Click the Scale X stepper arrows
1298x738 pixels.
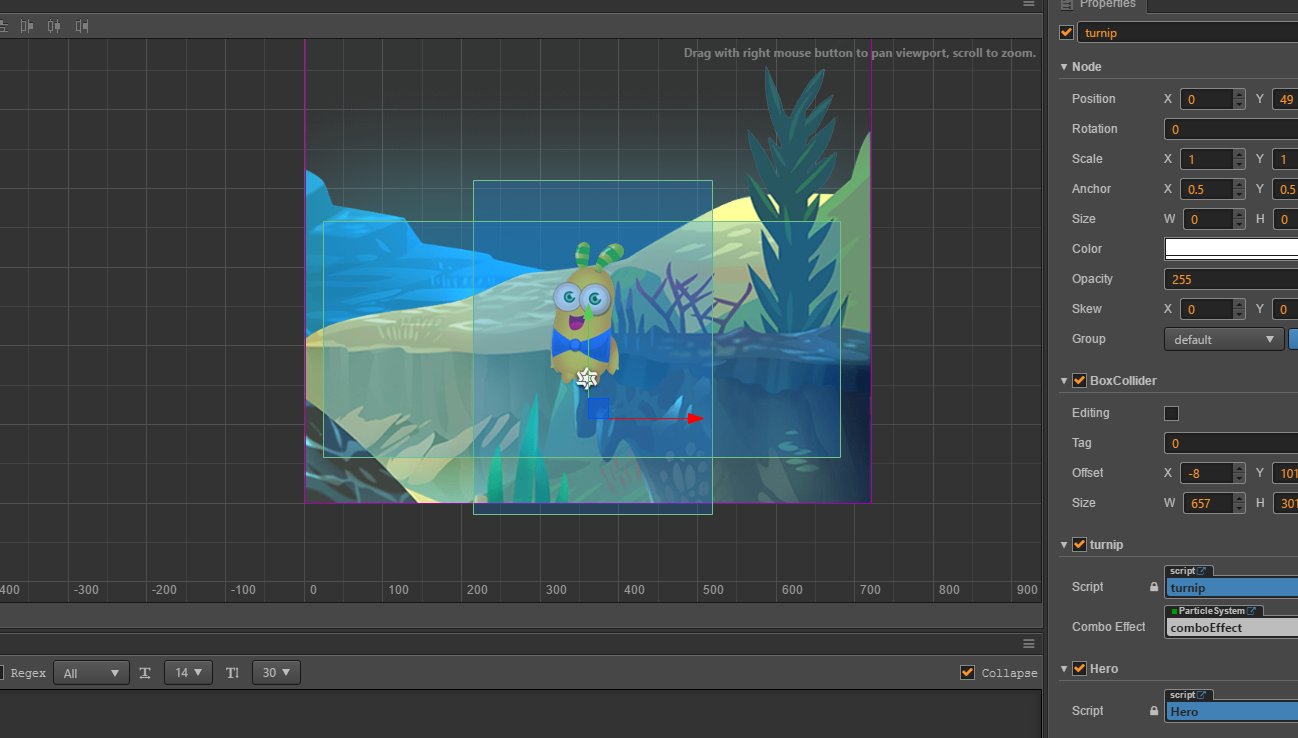1239,159
